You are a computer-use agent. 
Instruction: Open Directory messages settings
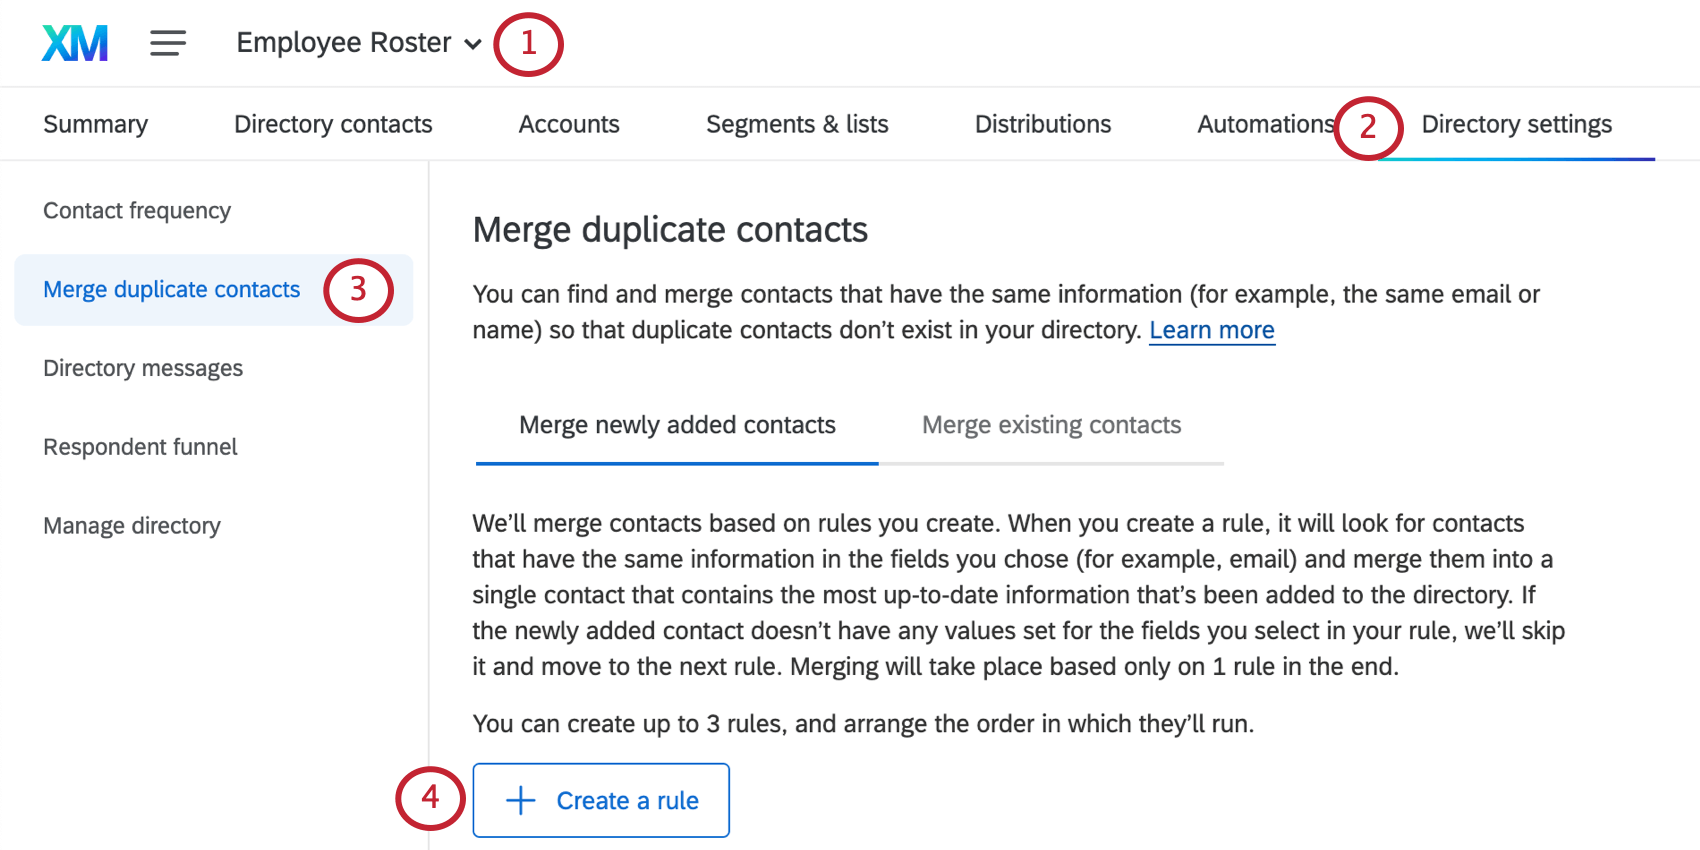point(143,368)
